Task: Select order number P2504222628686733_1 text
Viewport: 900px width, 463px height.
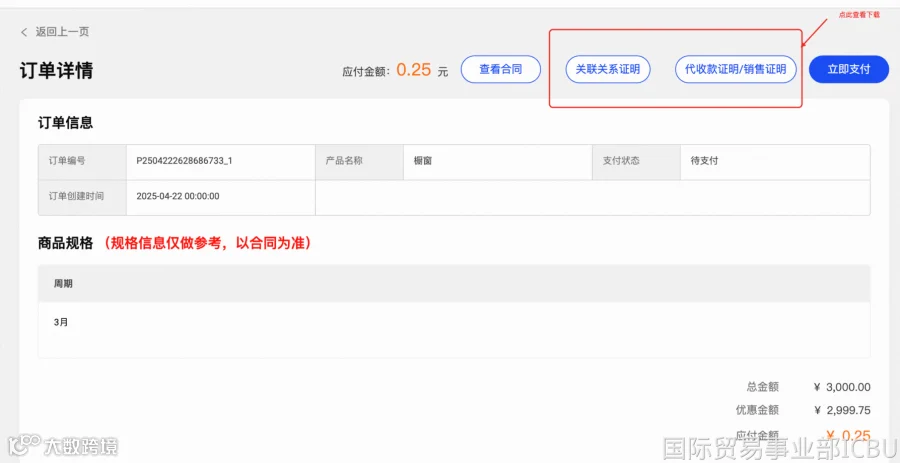Action: (184, 161)
